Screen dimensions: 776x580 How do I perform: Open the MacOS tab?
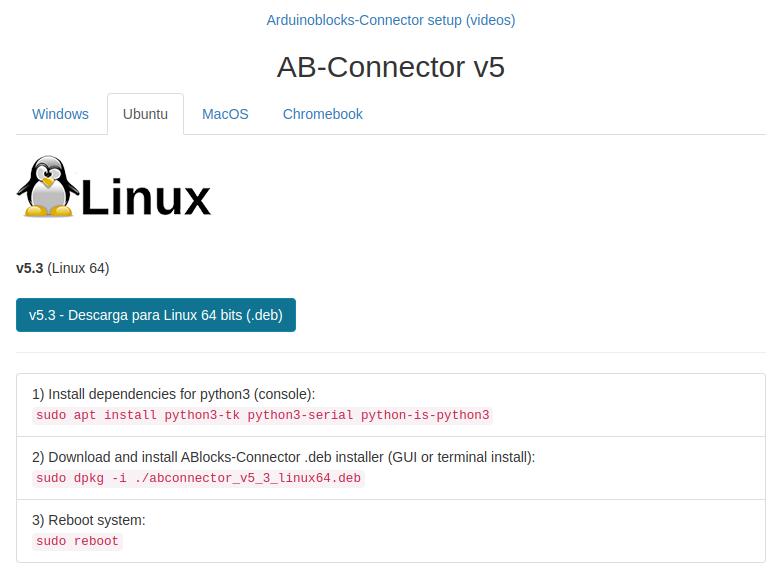225,114
